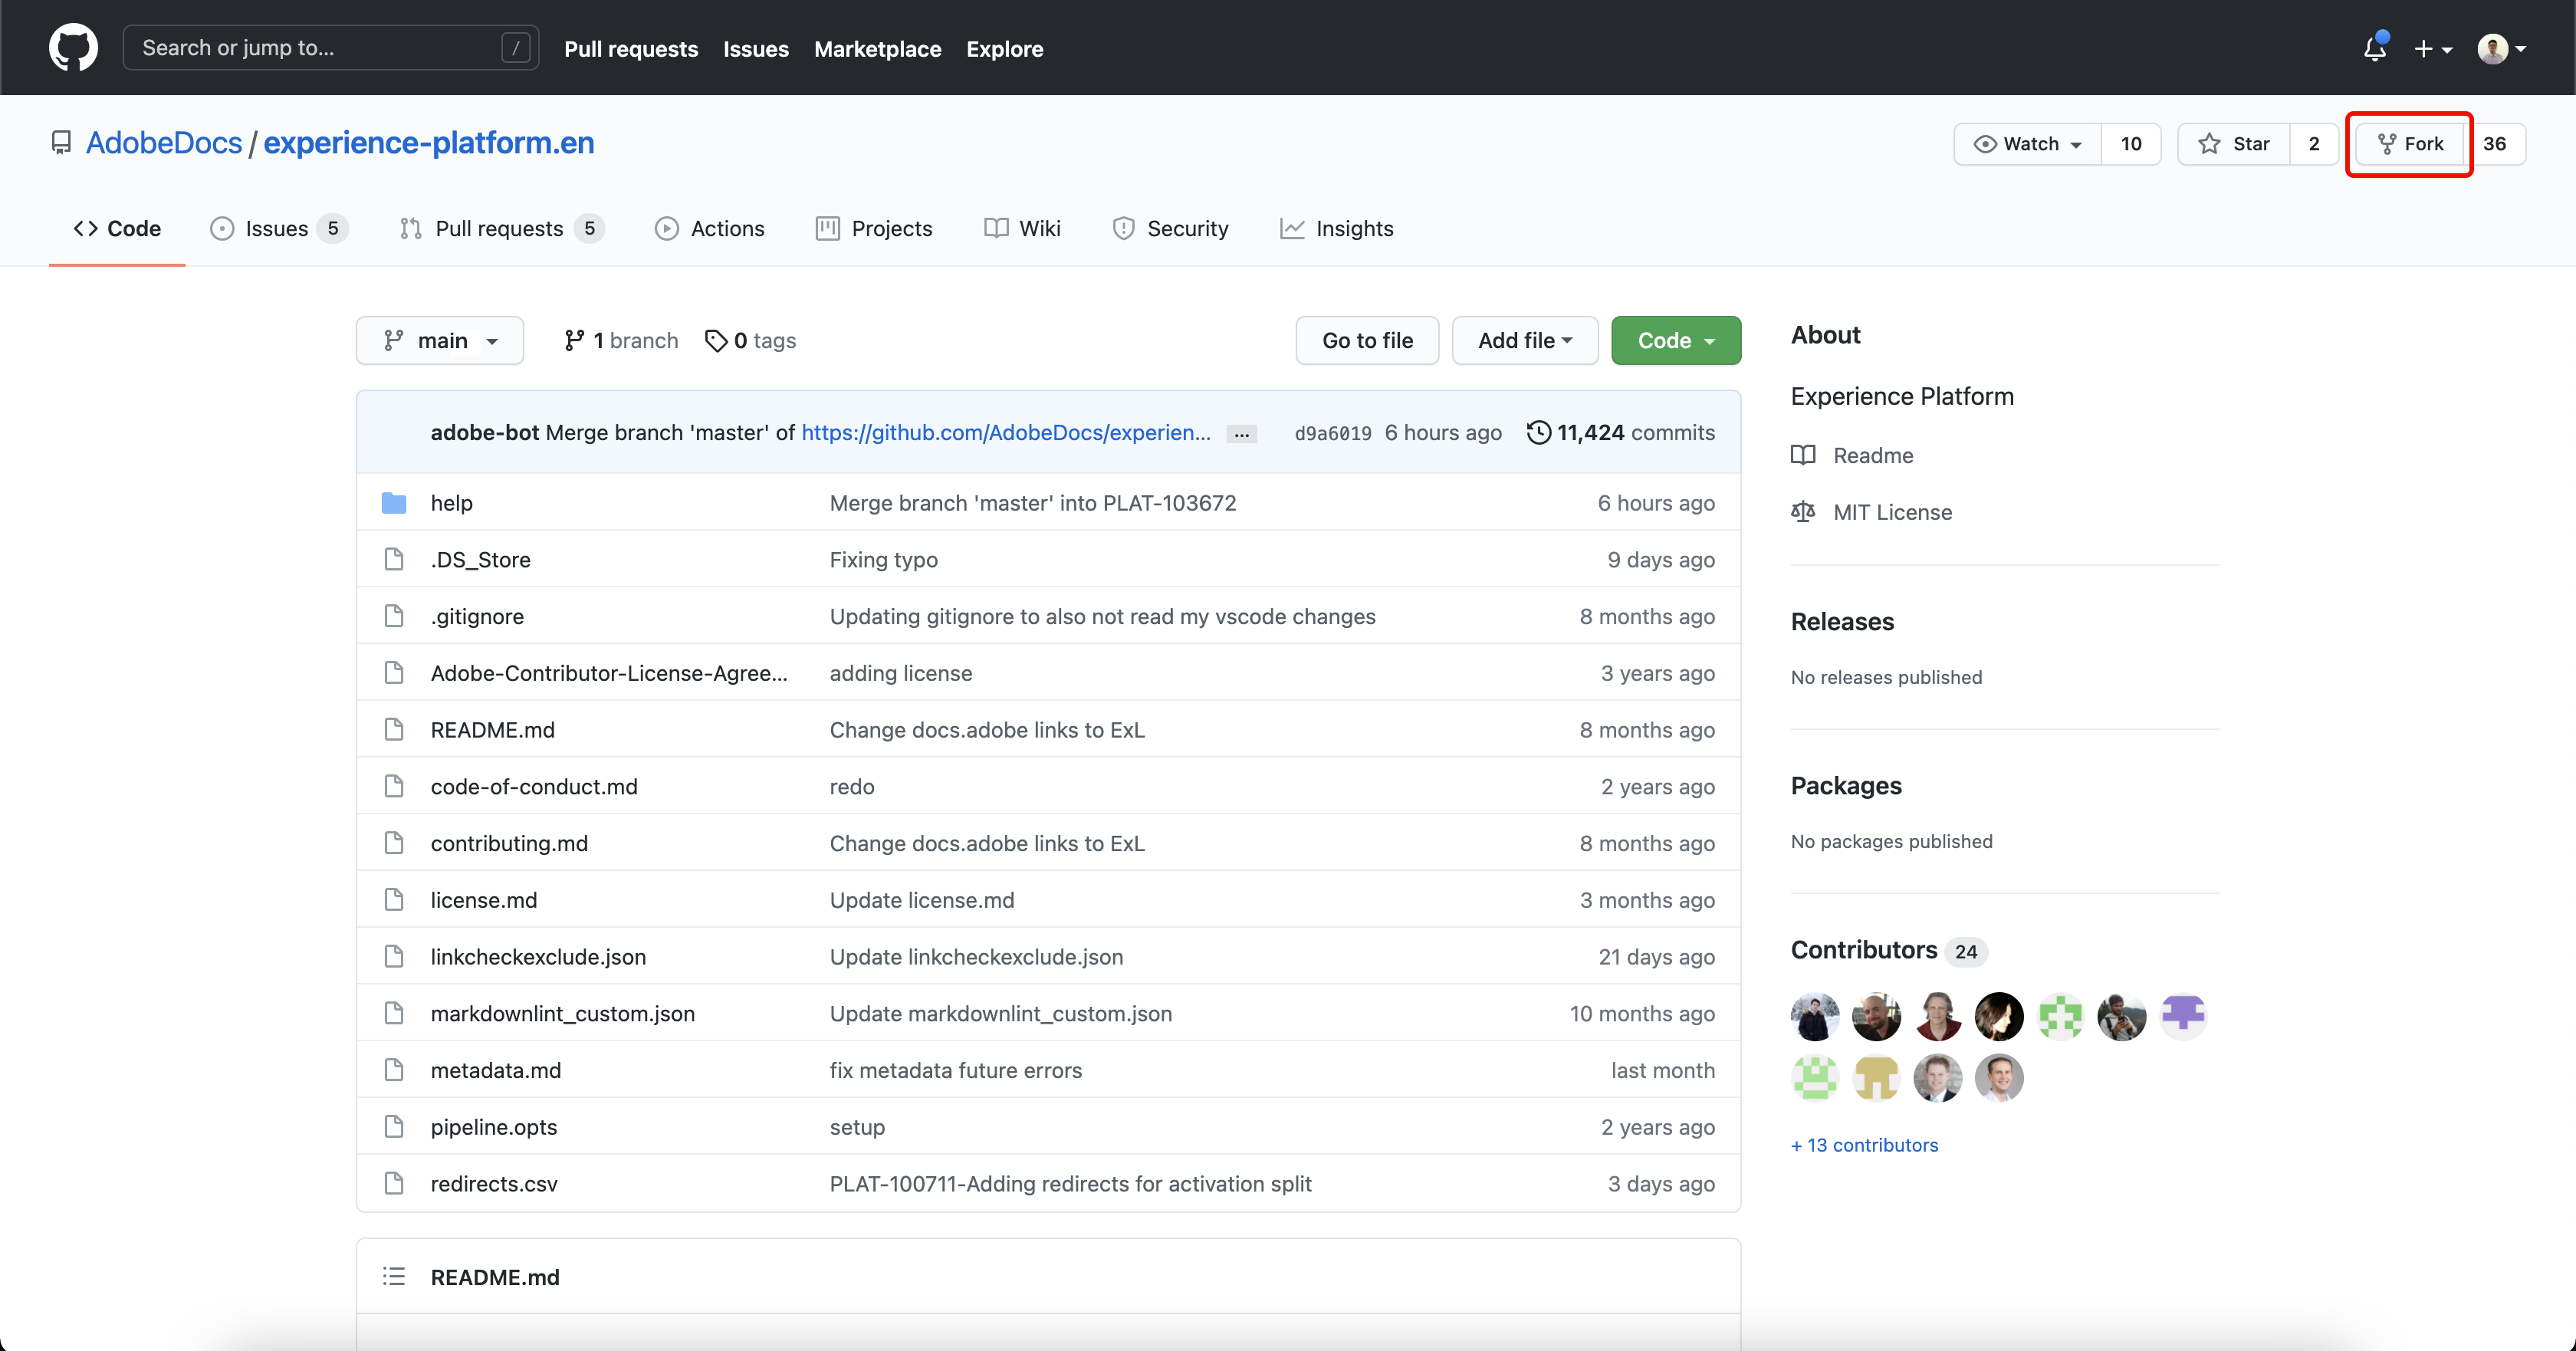
Task: Star the experience-platform.en repository
Action: tap(2234, 144)
